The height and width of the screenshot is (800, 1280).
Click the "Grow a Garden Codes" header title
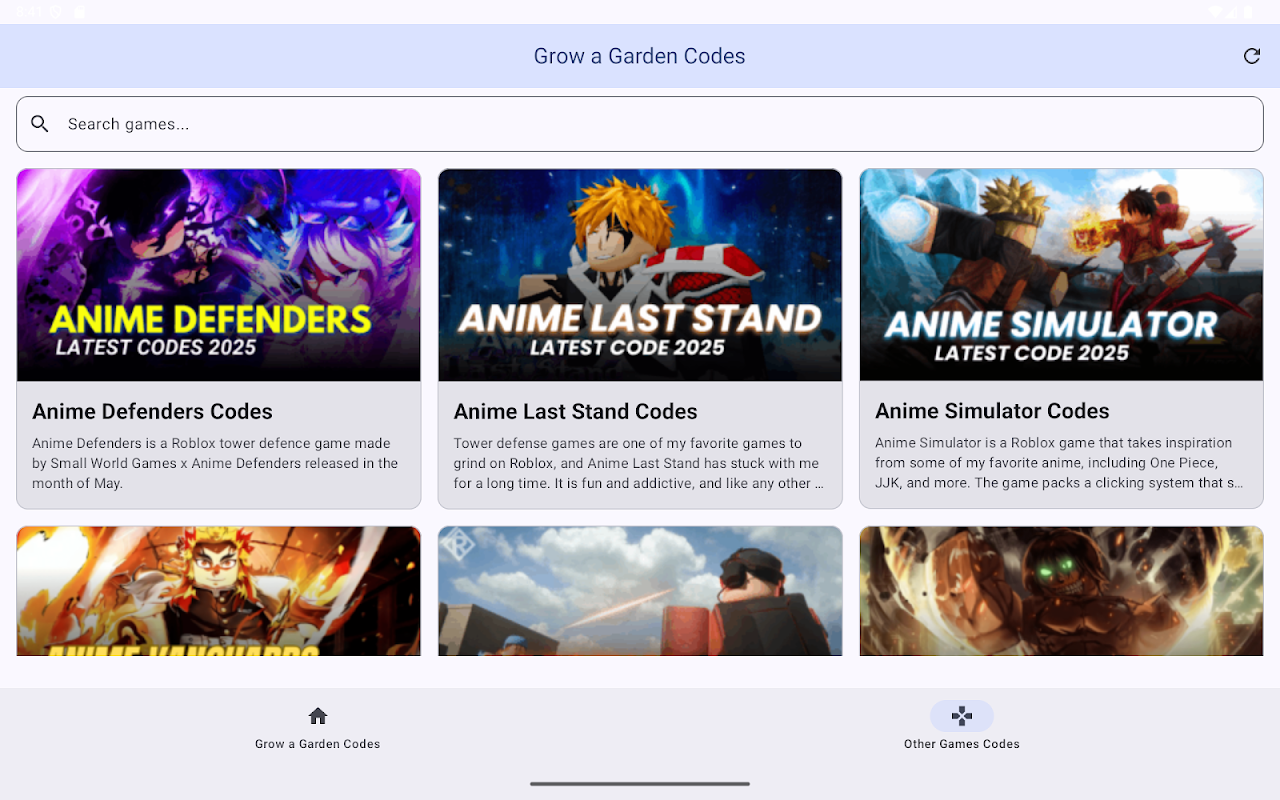[x=640, y=56]
